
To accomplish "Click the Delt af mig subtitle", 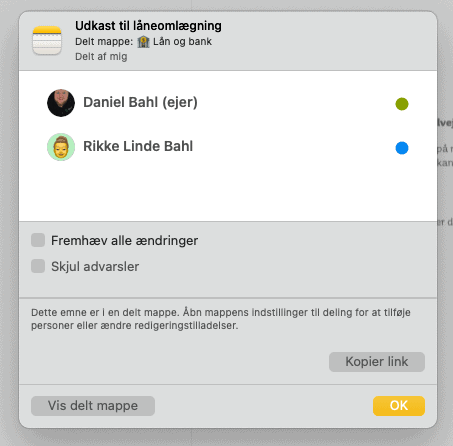I will tap(101, 57).
